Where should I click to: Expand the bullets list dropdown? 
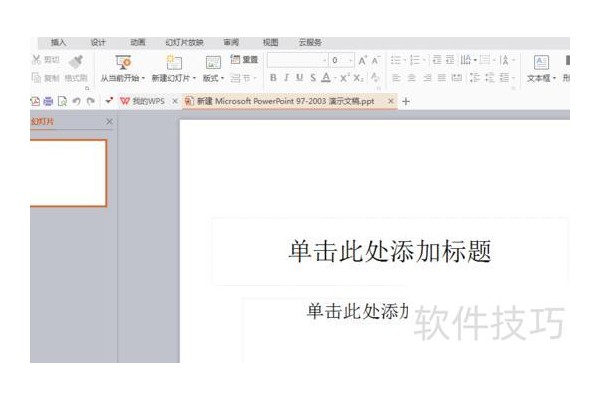(x=404, y=60)
